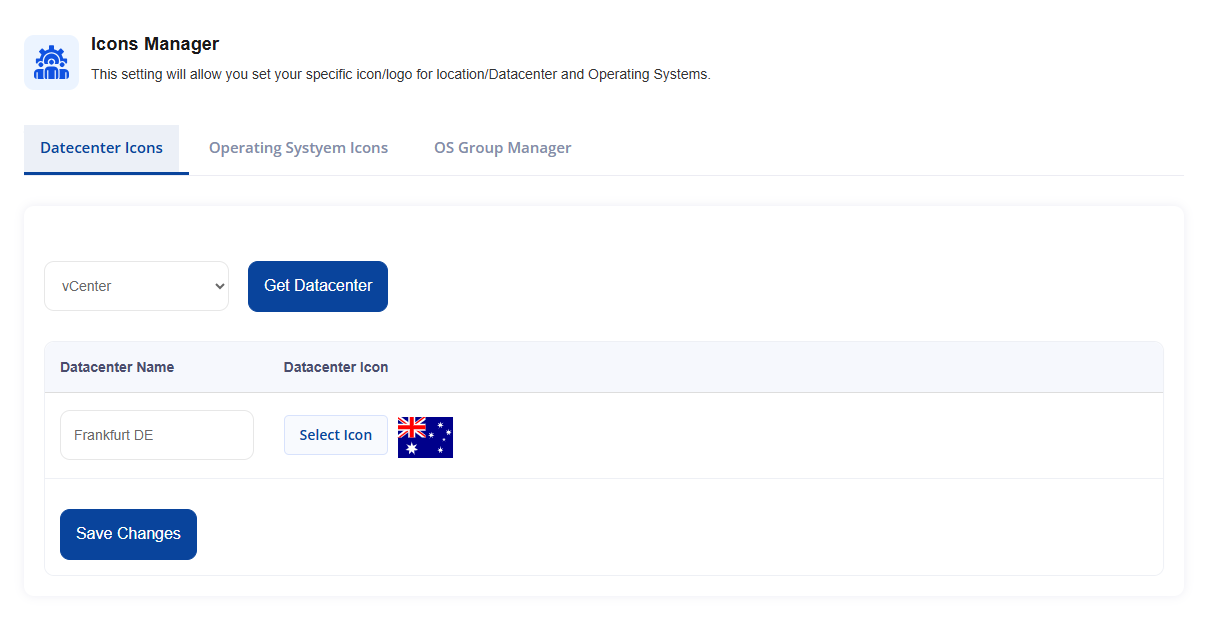Go to the OS Group Manager tab

502,148
